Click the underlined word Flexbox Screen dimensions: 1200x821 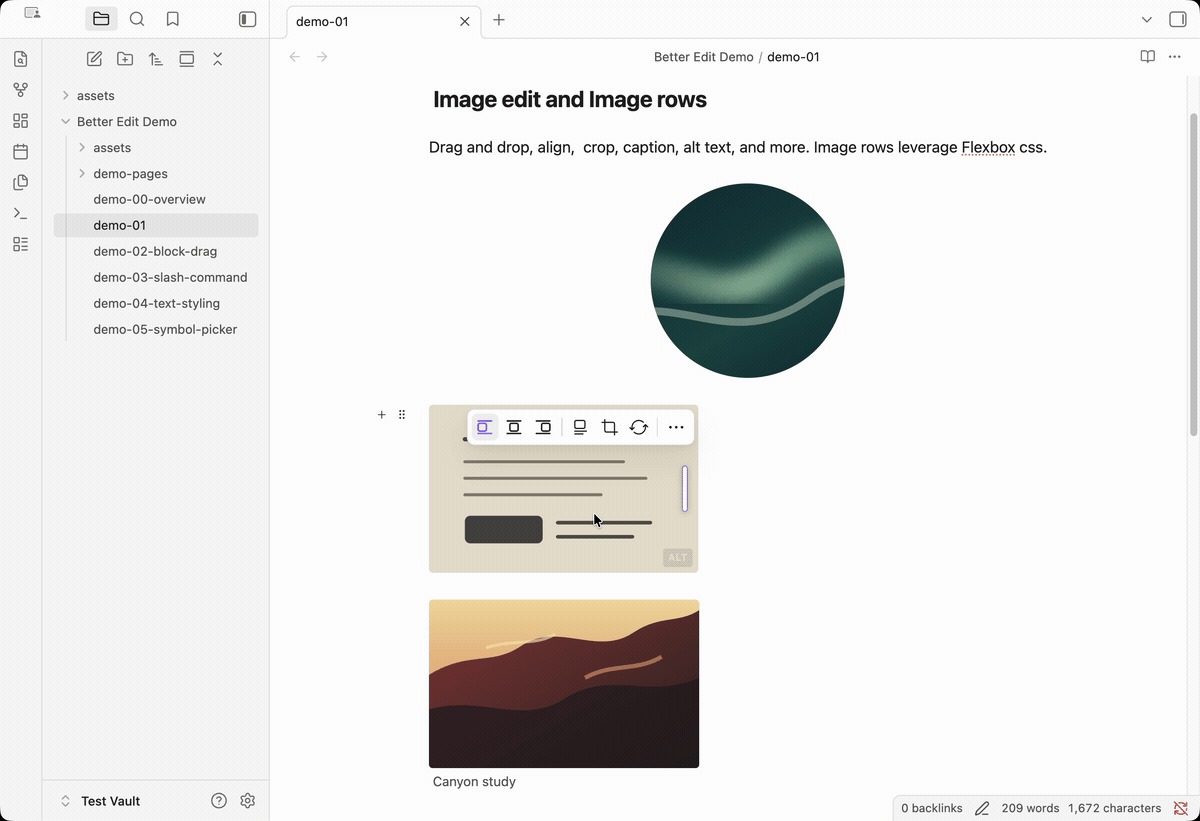(x=988, y=147)
